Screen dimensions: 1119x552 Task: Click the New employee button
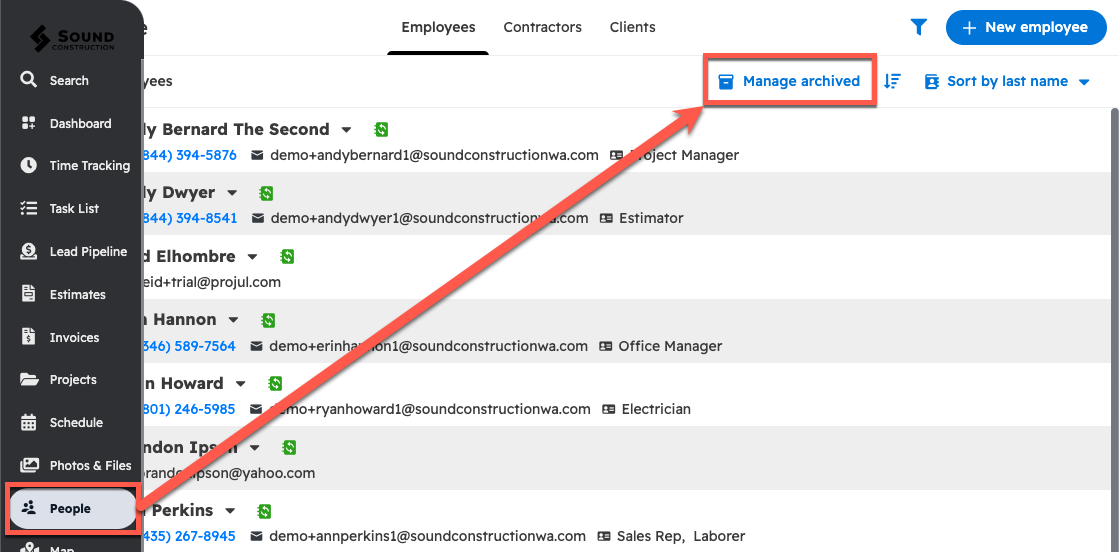coord(1025,28)
